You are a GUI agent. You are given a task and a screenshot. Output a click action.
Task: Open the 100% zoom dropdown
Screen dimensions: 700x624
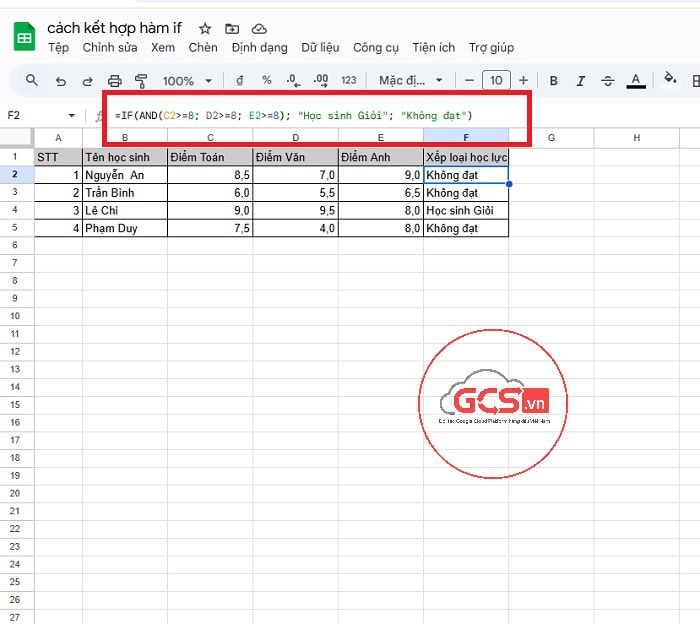(x=187, y=80)
